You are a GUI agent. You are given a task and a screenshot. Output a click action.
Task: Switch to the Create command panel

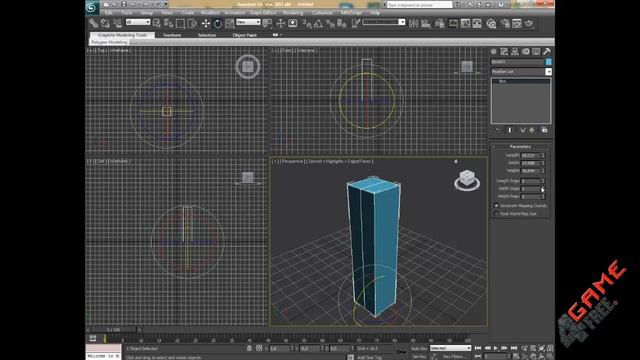tap(494, 51)
